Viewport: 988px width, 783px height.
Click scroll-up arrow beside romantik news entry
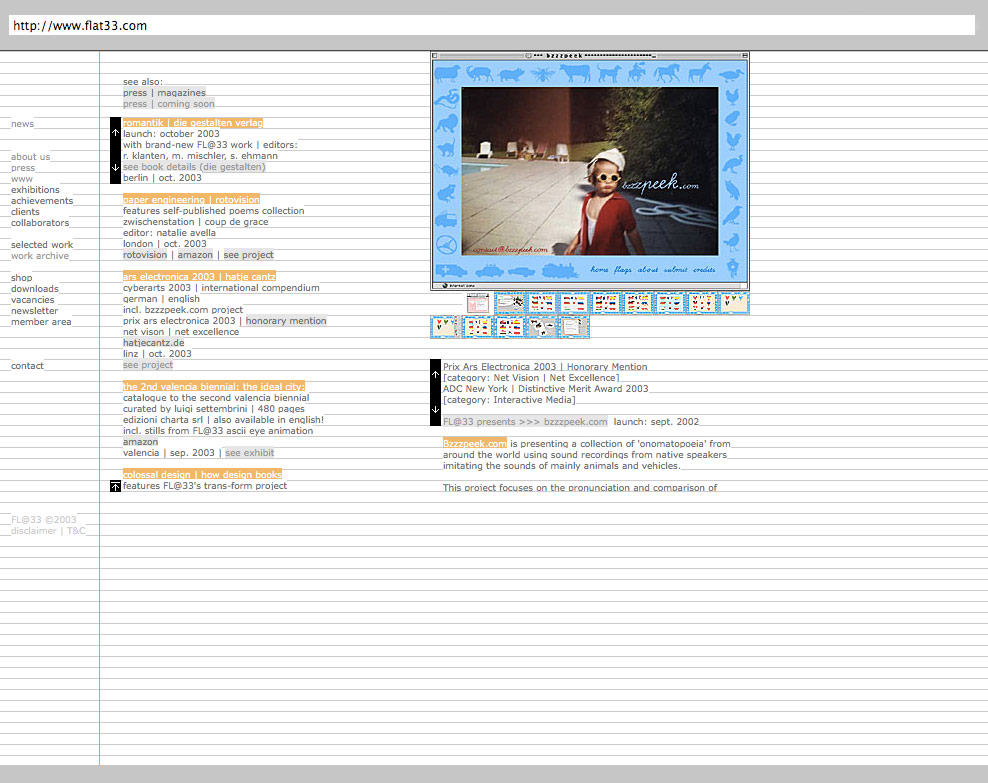point(115,133)
